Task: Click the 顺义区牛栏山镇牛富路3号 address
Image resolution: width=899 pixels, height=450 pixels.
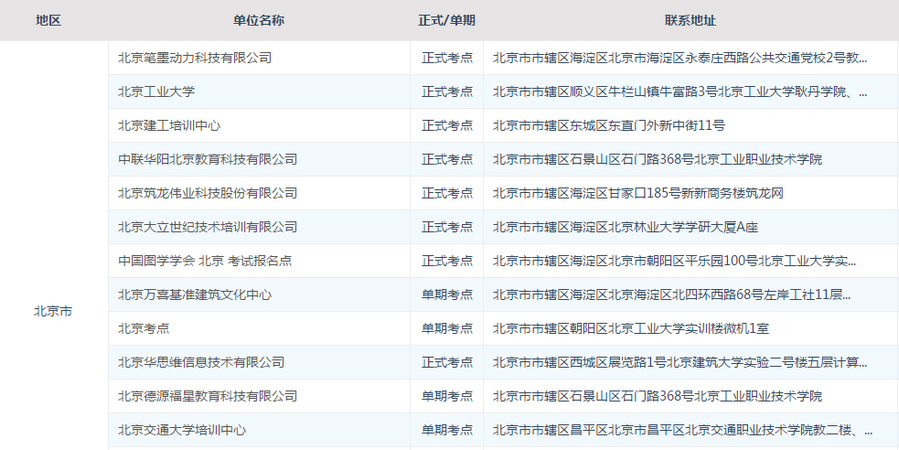Action: [680, 92]
